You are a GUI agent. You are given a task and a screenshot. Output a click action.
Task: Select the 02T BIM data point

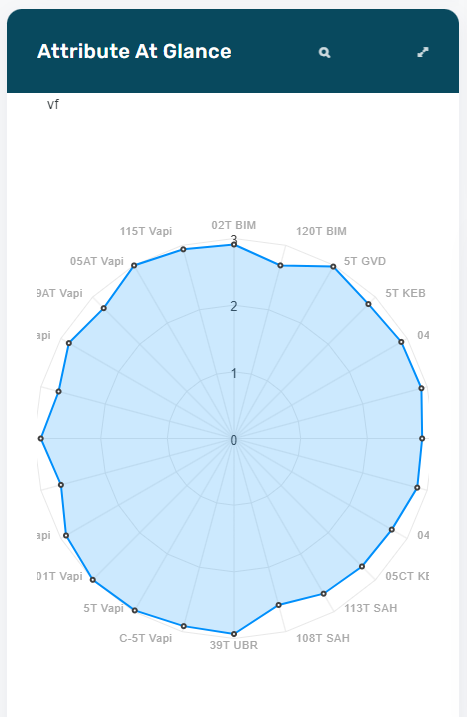point(234,245)
